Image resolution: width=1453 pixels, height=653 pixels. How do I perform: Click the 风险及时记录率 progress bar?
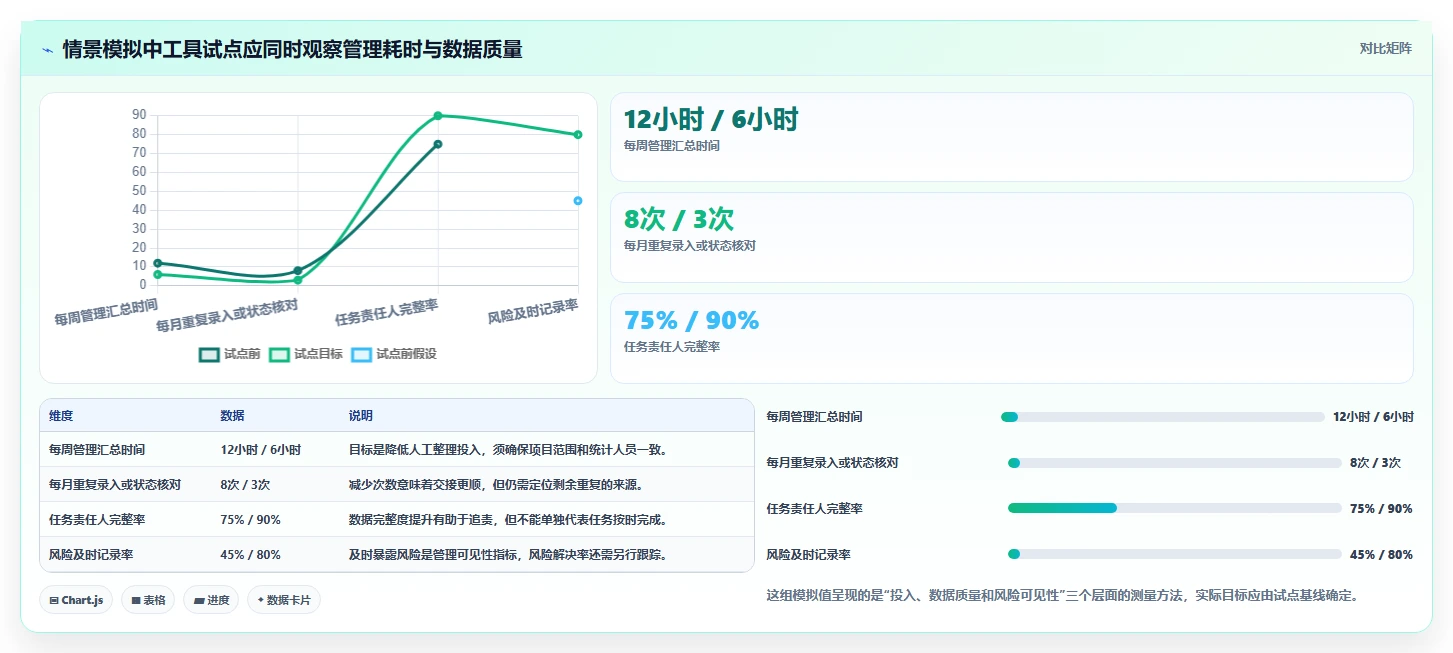click(1174, 555)
